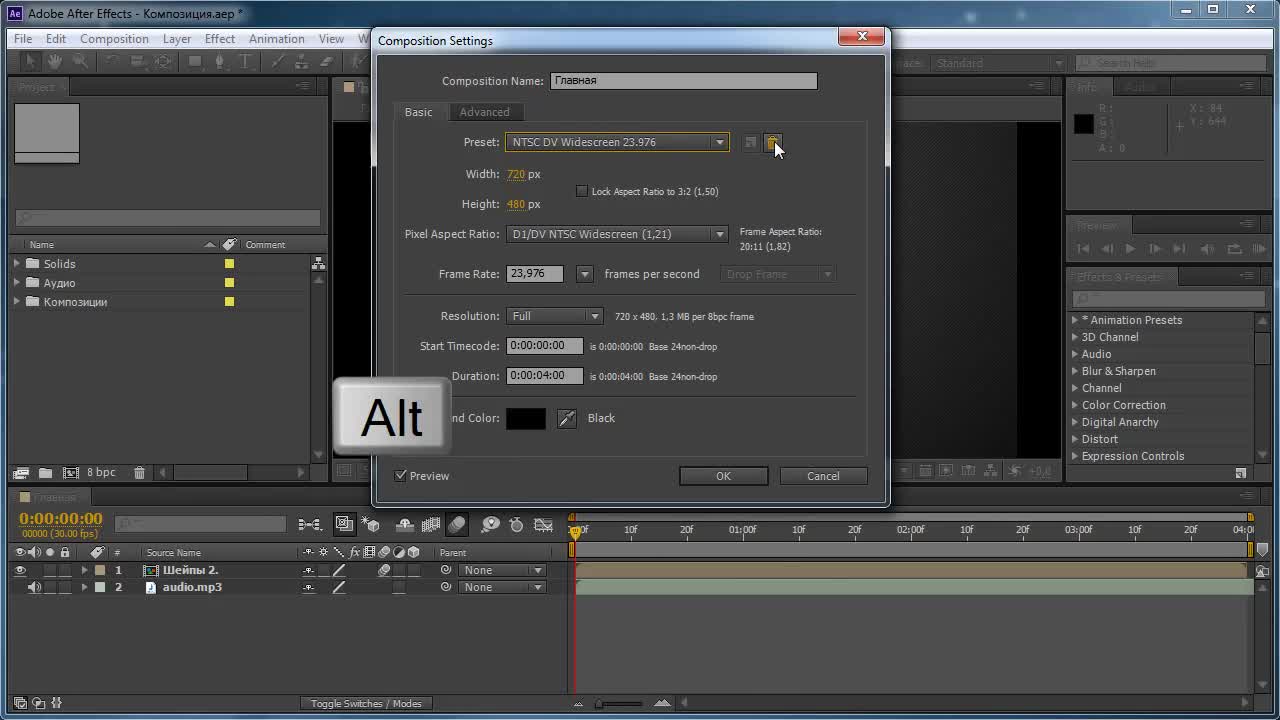Open the Composition menu
Image resolution: width=1280 pixels, height=720 pixels.
pyautogui.click(x=114, y=39)
